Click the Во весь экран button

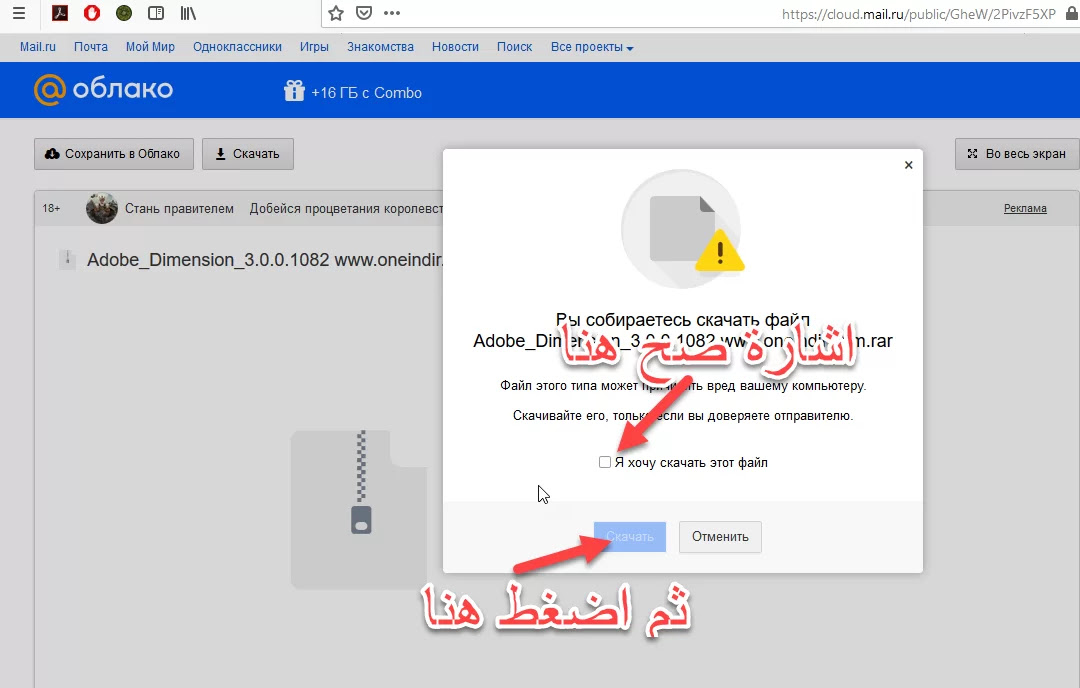click(1017, 154)
